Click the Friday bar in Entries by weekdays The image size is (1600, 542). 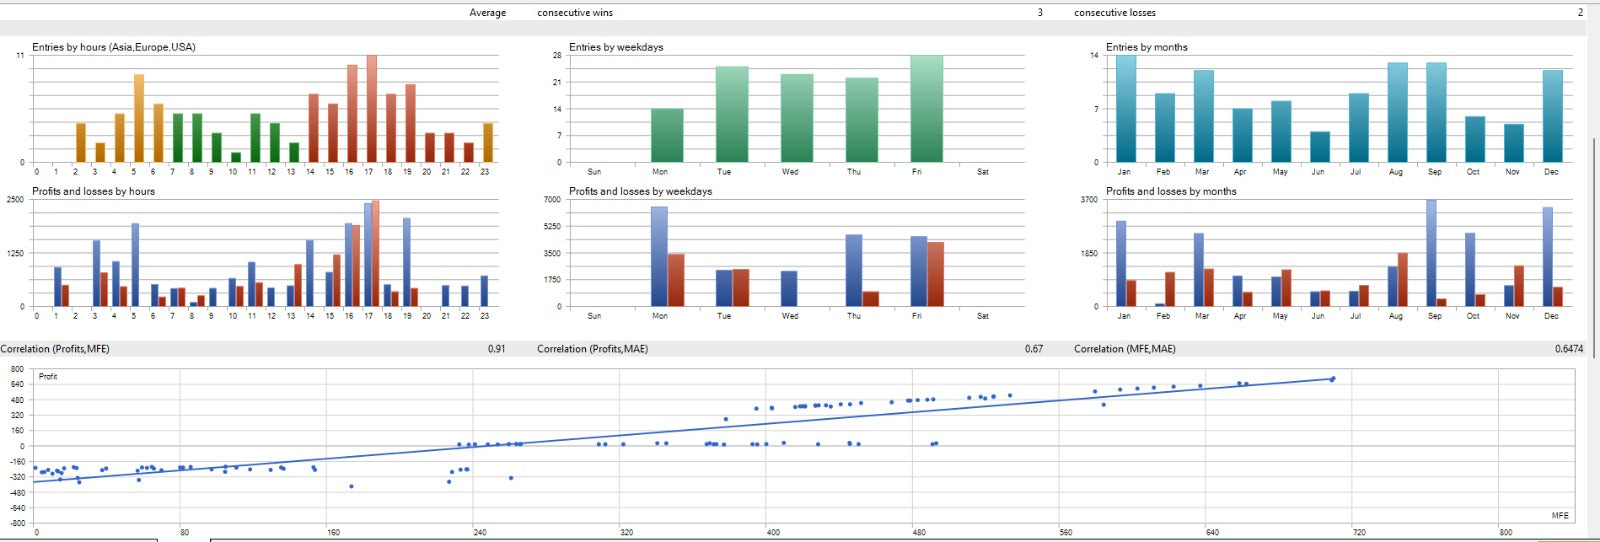(x=926, y=108)
